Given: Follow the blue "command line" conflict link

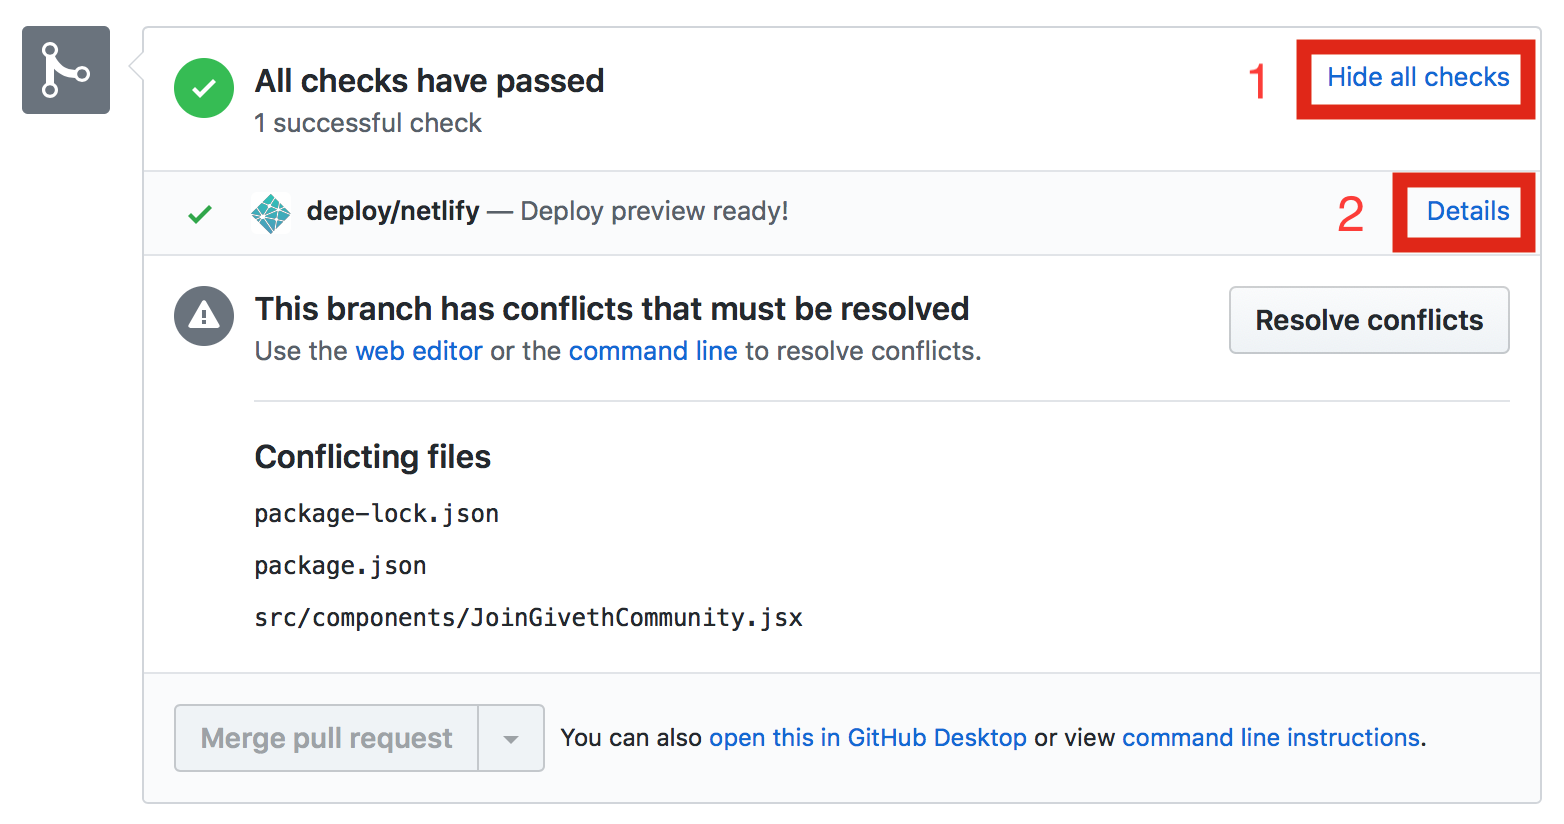Looking at the screenshot, I should [652, 351].
